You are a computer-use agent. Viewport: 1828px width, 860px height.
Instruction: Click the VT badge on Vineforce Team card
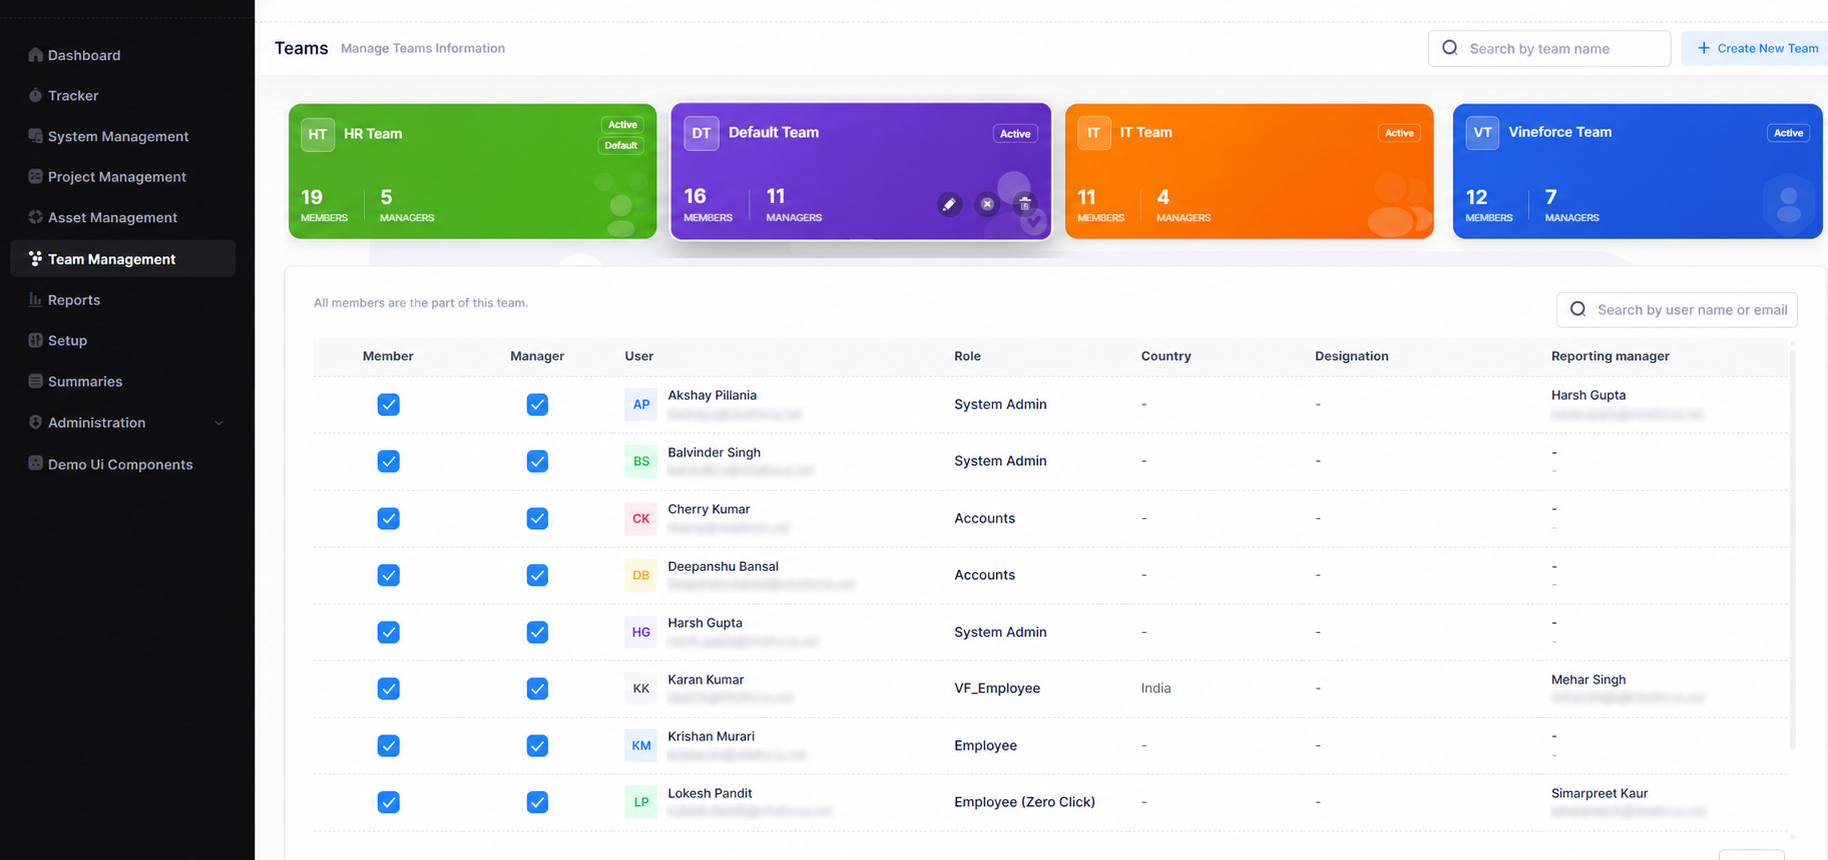pyautogui.click(x=1482, y=133)
